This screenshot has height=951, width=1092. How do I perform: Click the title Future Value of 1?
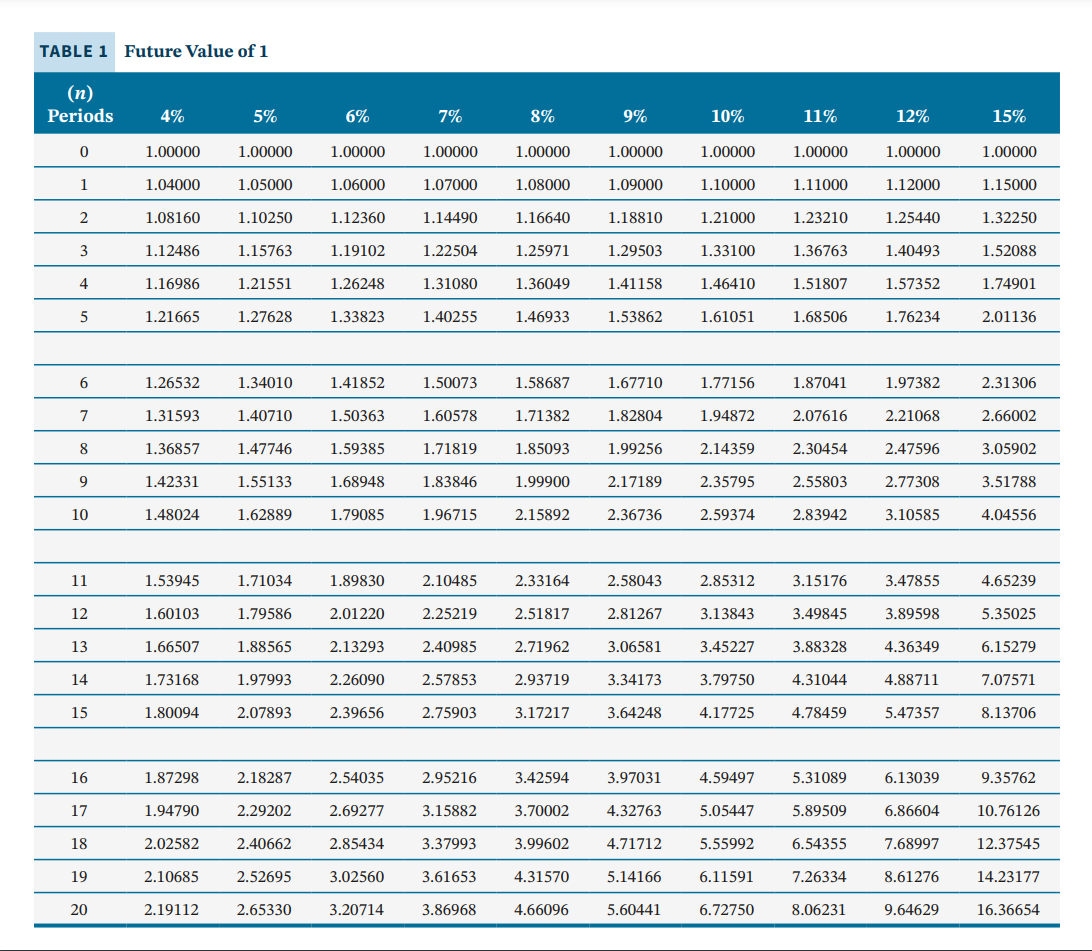[198, 52]
